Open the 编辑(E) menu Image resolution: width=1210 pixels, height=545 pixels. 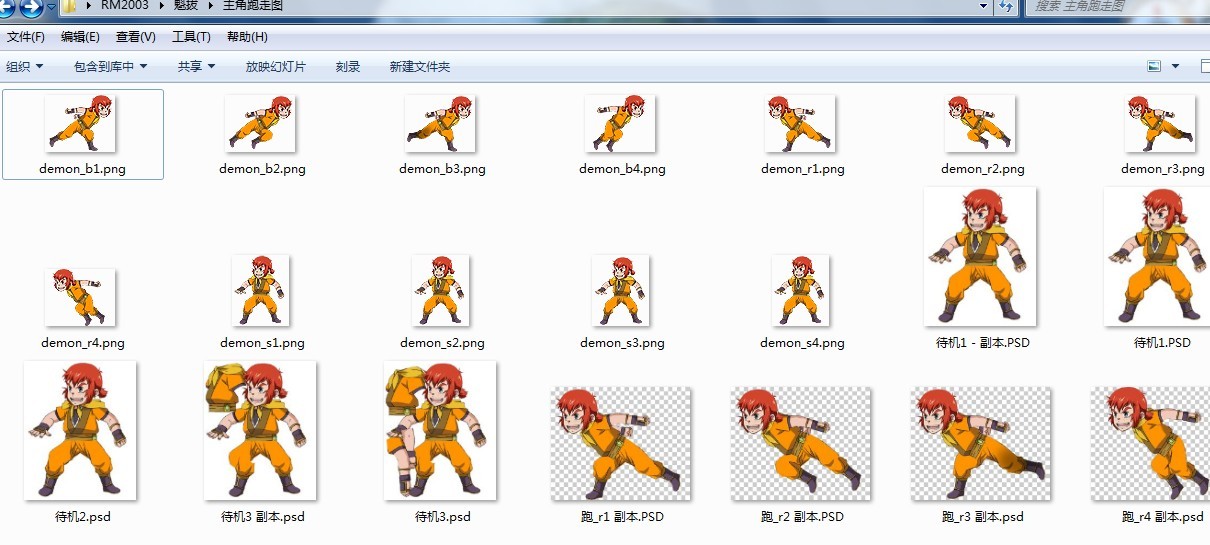pos(81,37)
